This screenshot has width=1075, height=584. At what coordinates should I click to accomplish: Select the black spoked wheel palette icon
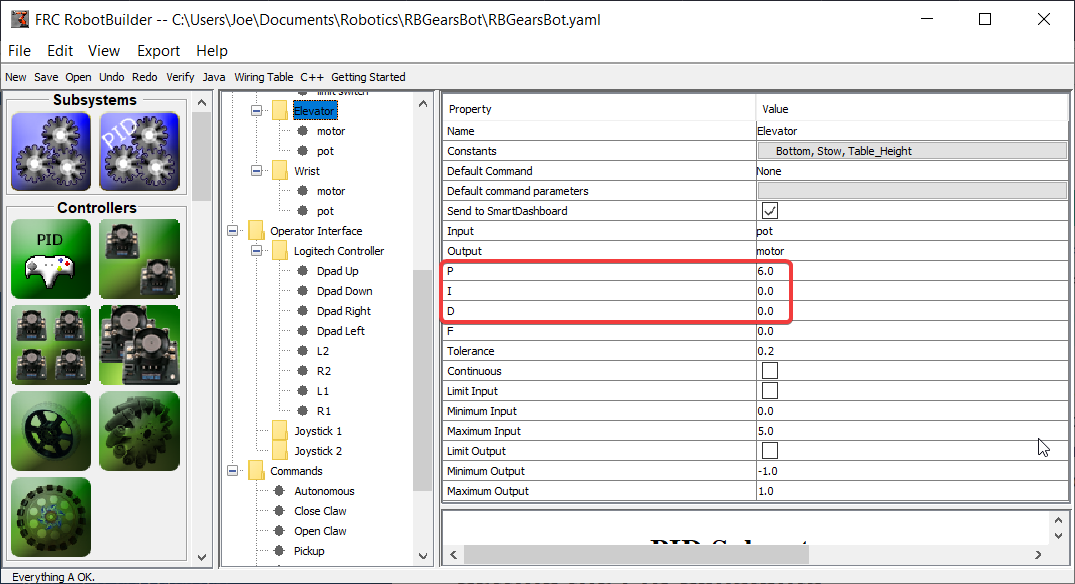click(50, 431)
